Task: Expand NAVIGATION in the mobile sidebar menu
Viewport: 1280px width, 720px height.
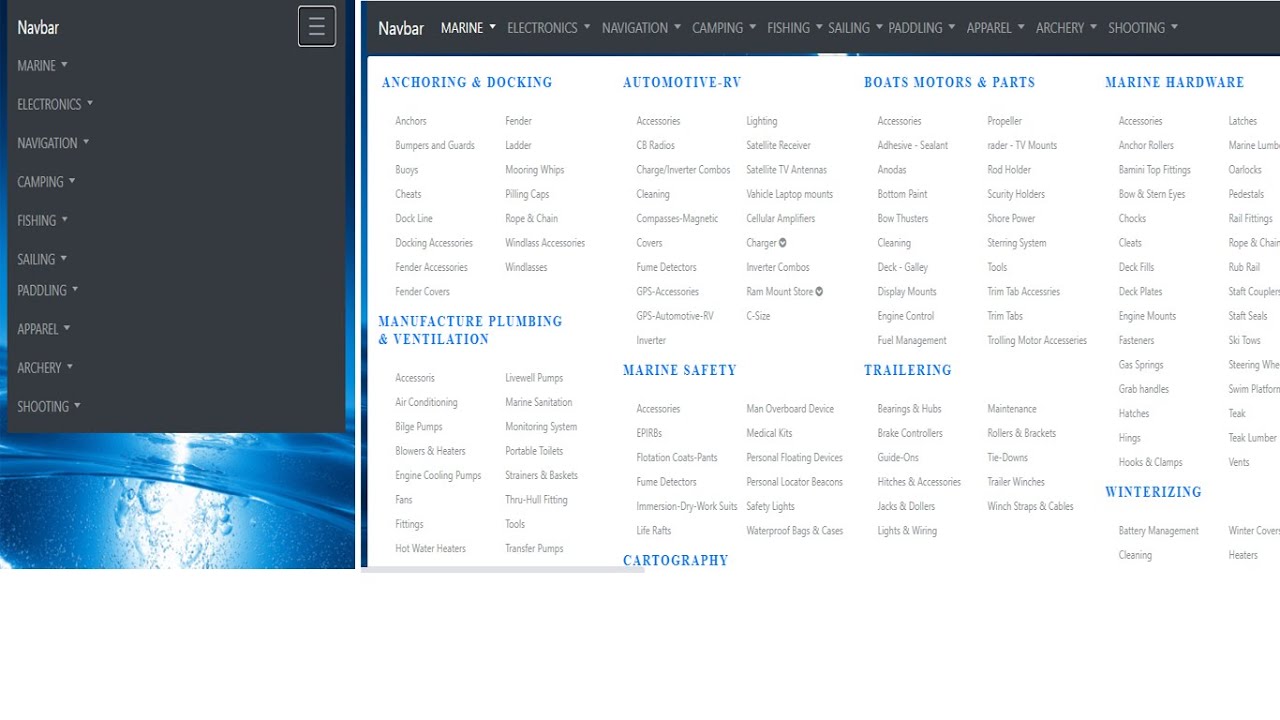Action: (53, 143)
